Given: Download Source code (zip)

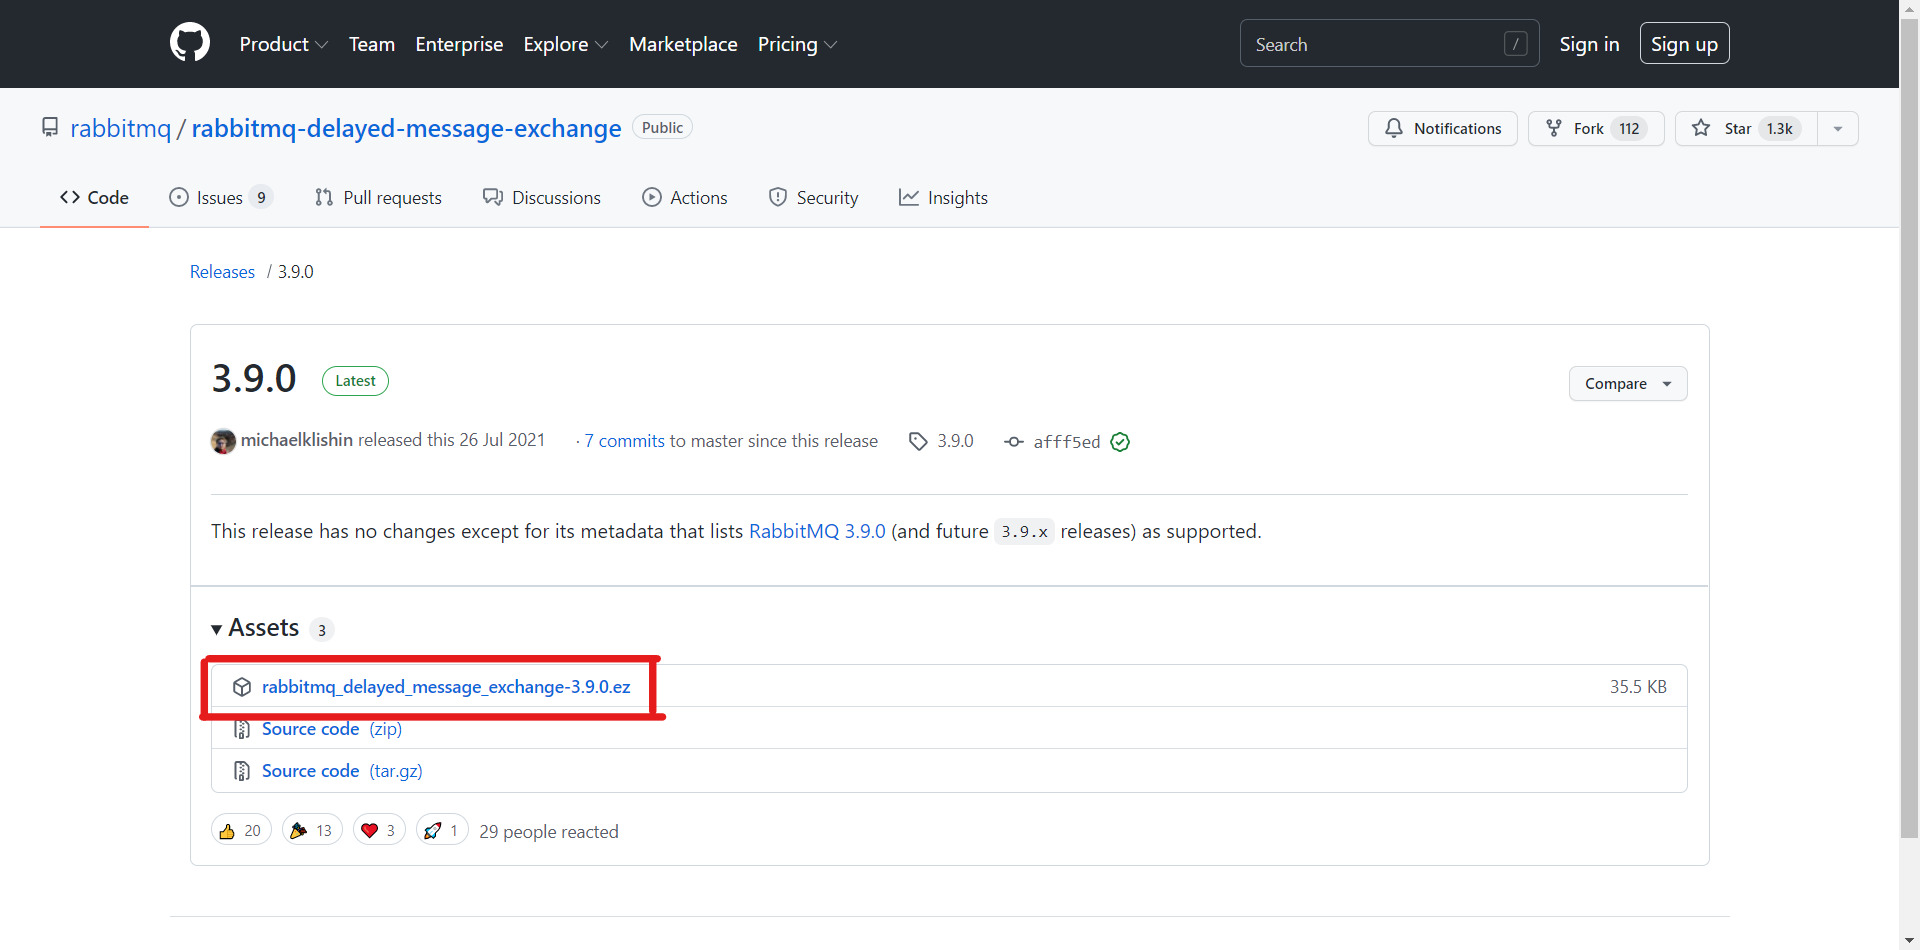Looking at the screenshot, I should [332, 729].
